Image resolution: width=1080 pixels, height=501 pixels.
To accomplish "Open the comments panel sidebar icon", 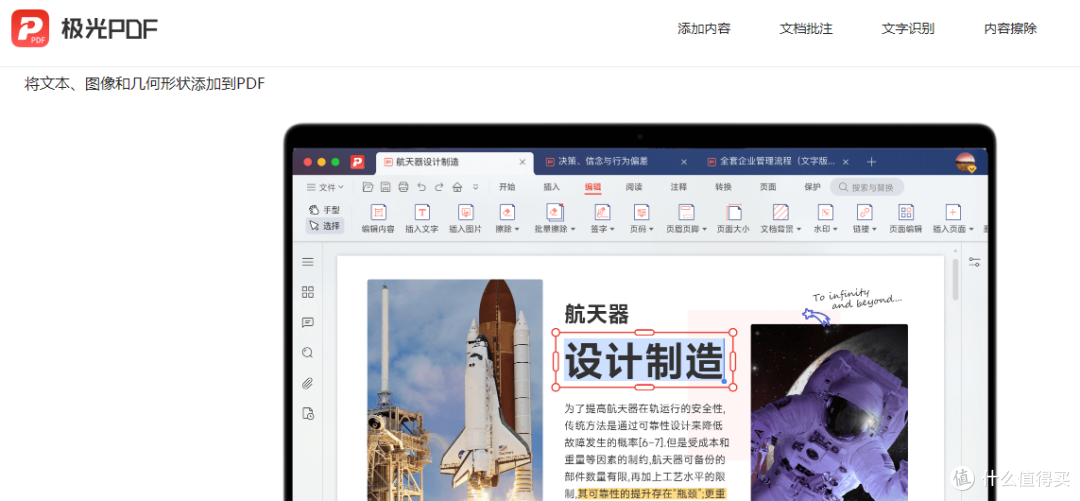I will coord(308,323).
